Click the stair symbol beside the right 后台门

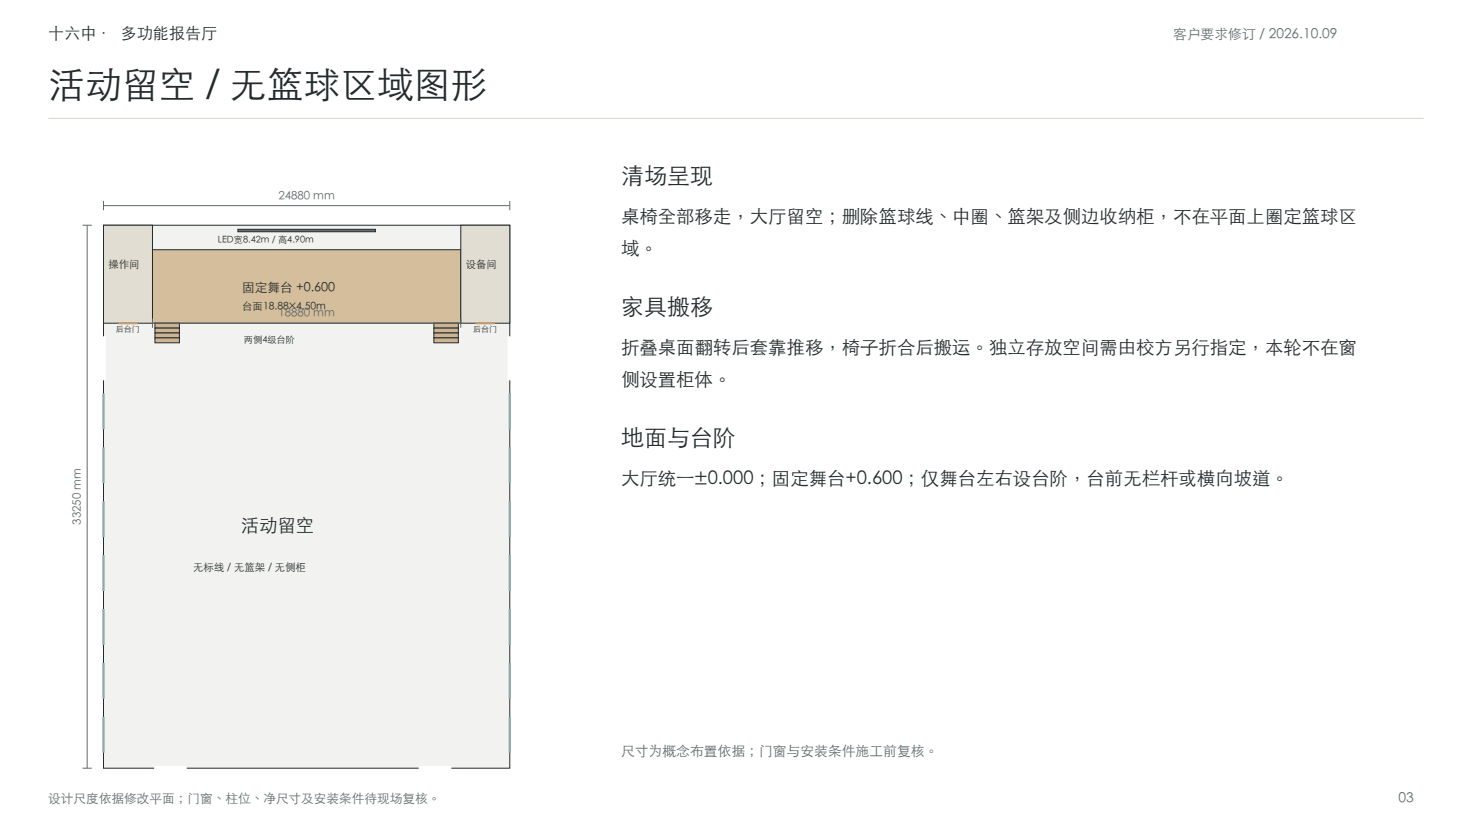(x=446, y=333)
